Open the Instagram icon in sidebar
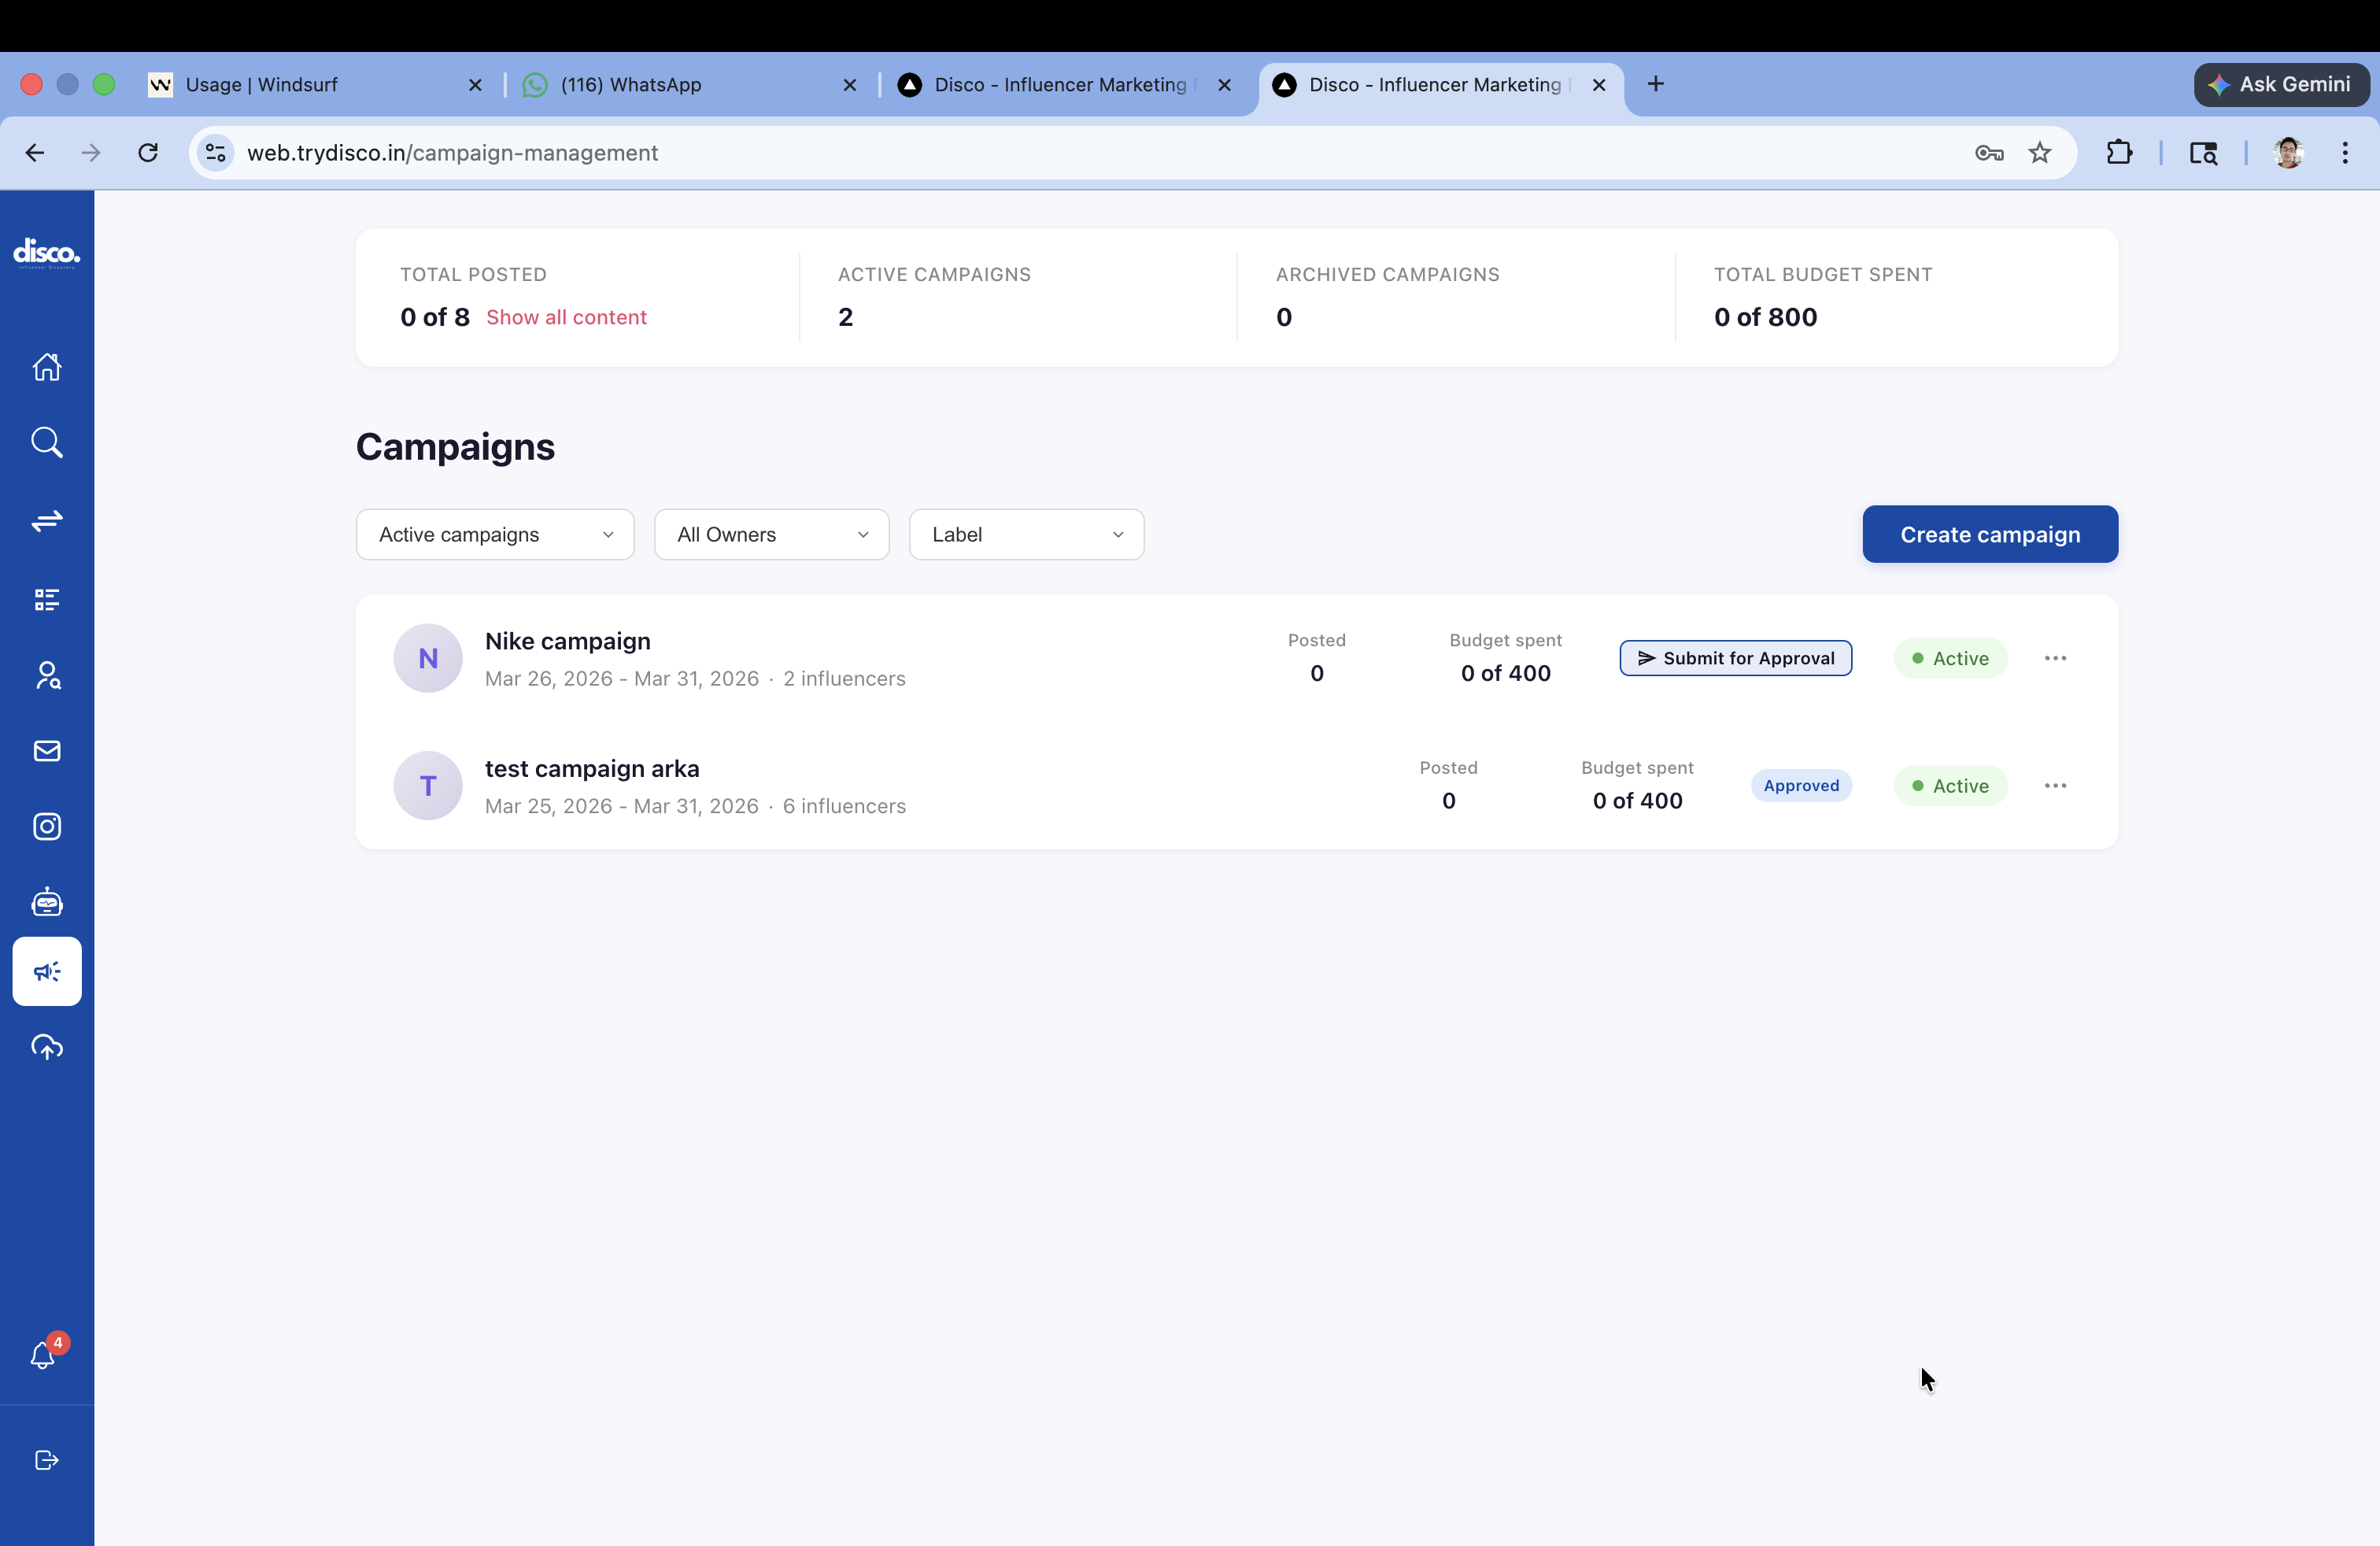The width and height of the screenshot is (2380, 1546). (47, 826)
